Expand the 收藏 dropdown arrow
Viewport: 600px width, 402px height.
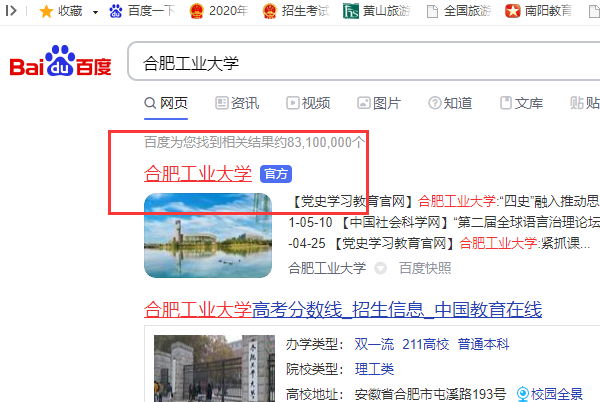point(95,12)
